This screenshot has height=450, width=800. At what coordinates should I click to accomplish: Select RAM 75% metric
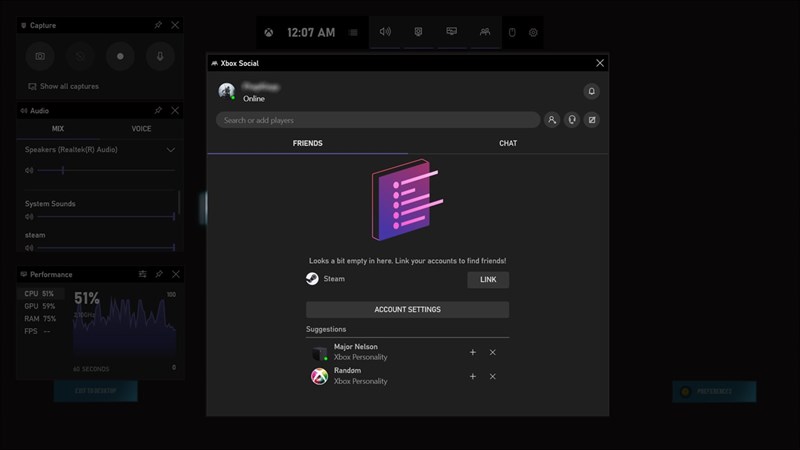pos(41,318)
